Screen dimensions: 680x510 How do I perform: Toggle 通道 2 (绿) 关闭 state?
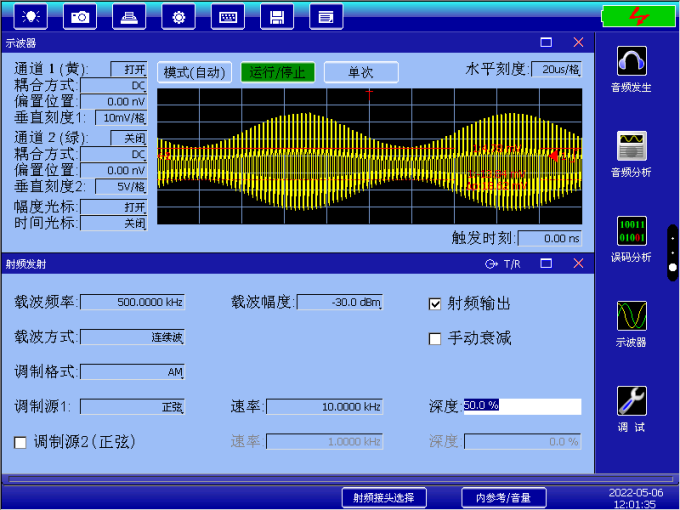(129, 138)
